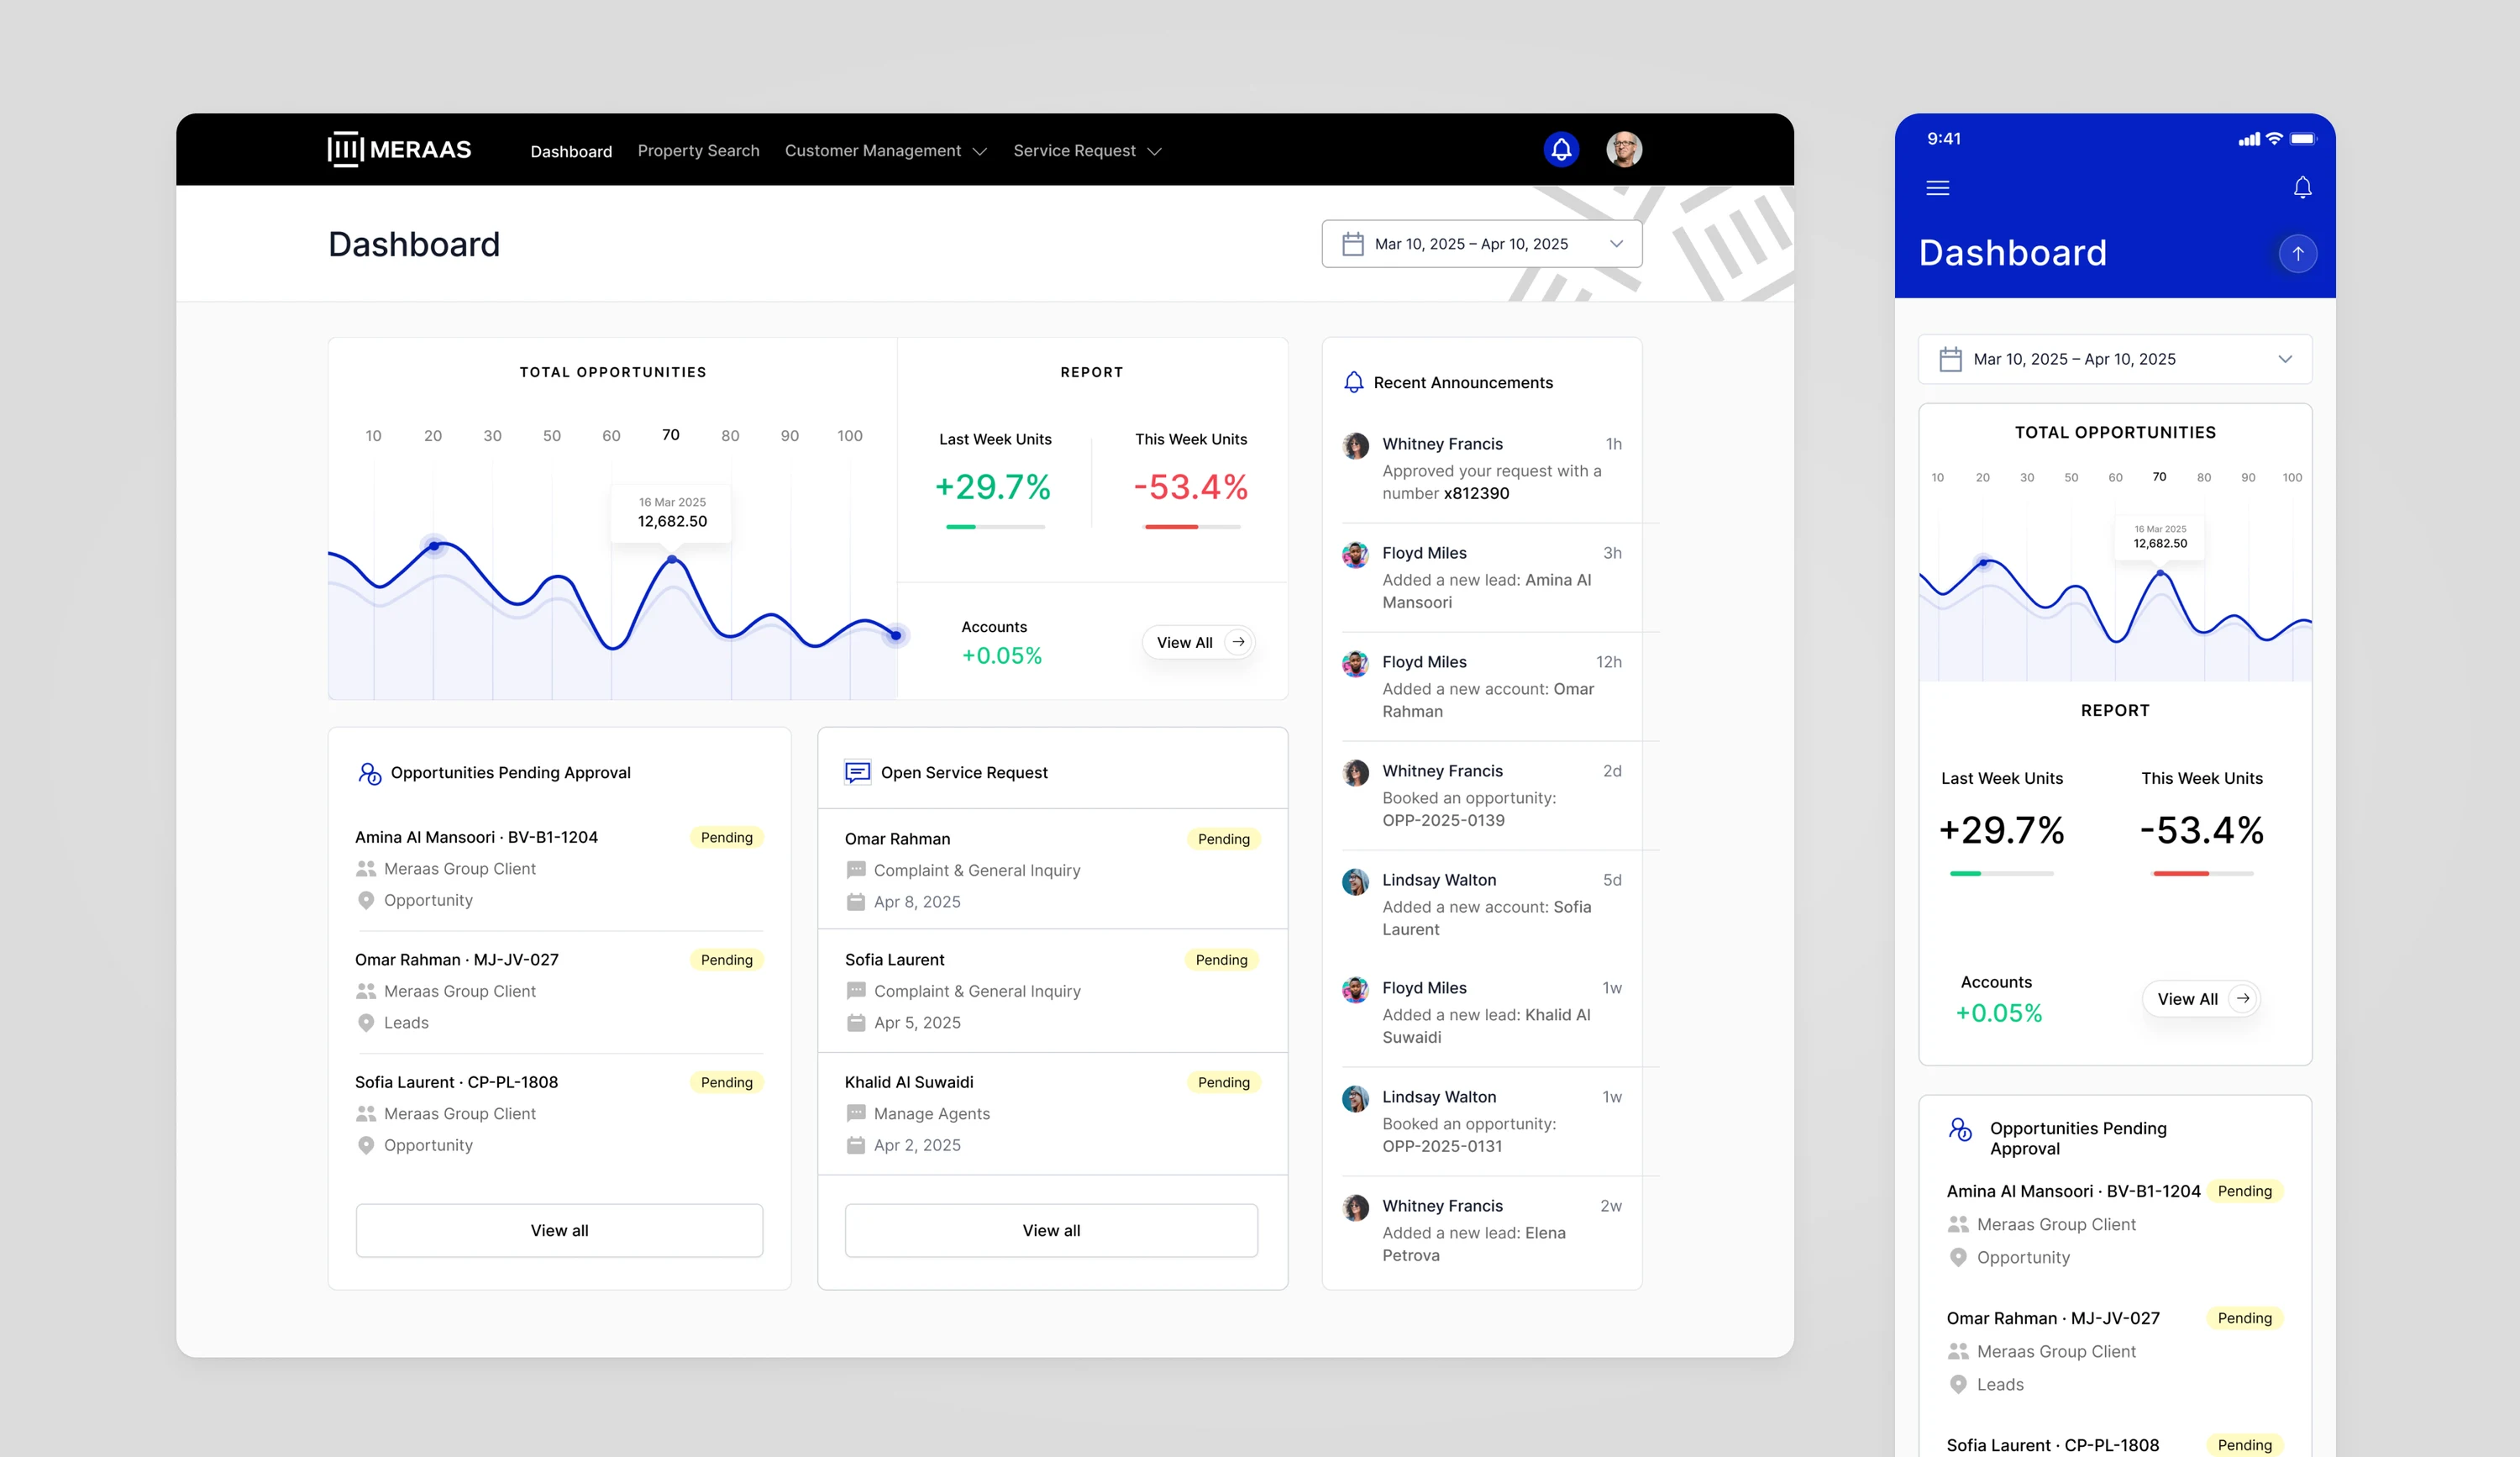
Task: Click the View All button in mobile Report
Action: point(2200,999)
